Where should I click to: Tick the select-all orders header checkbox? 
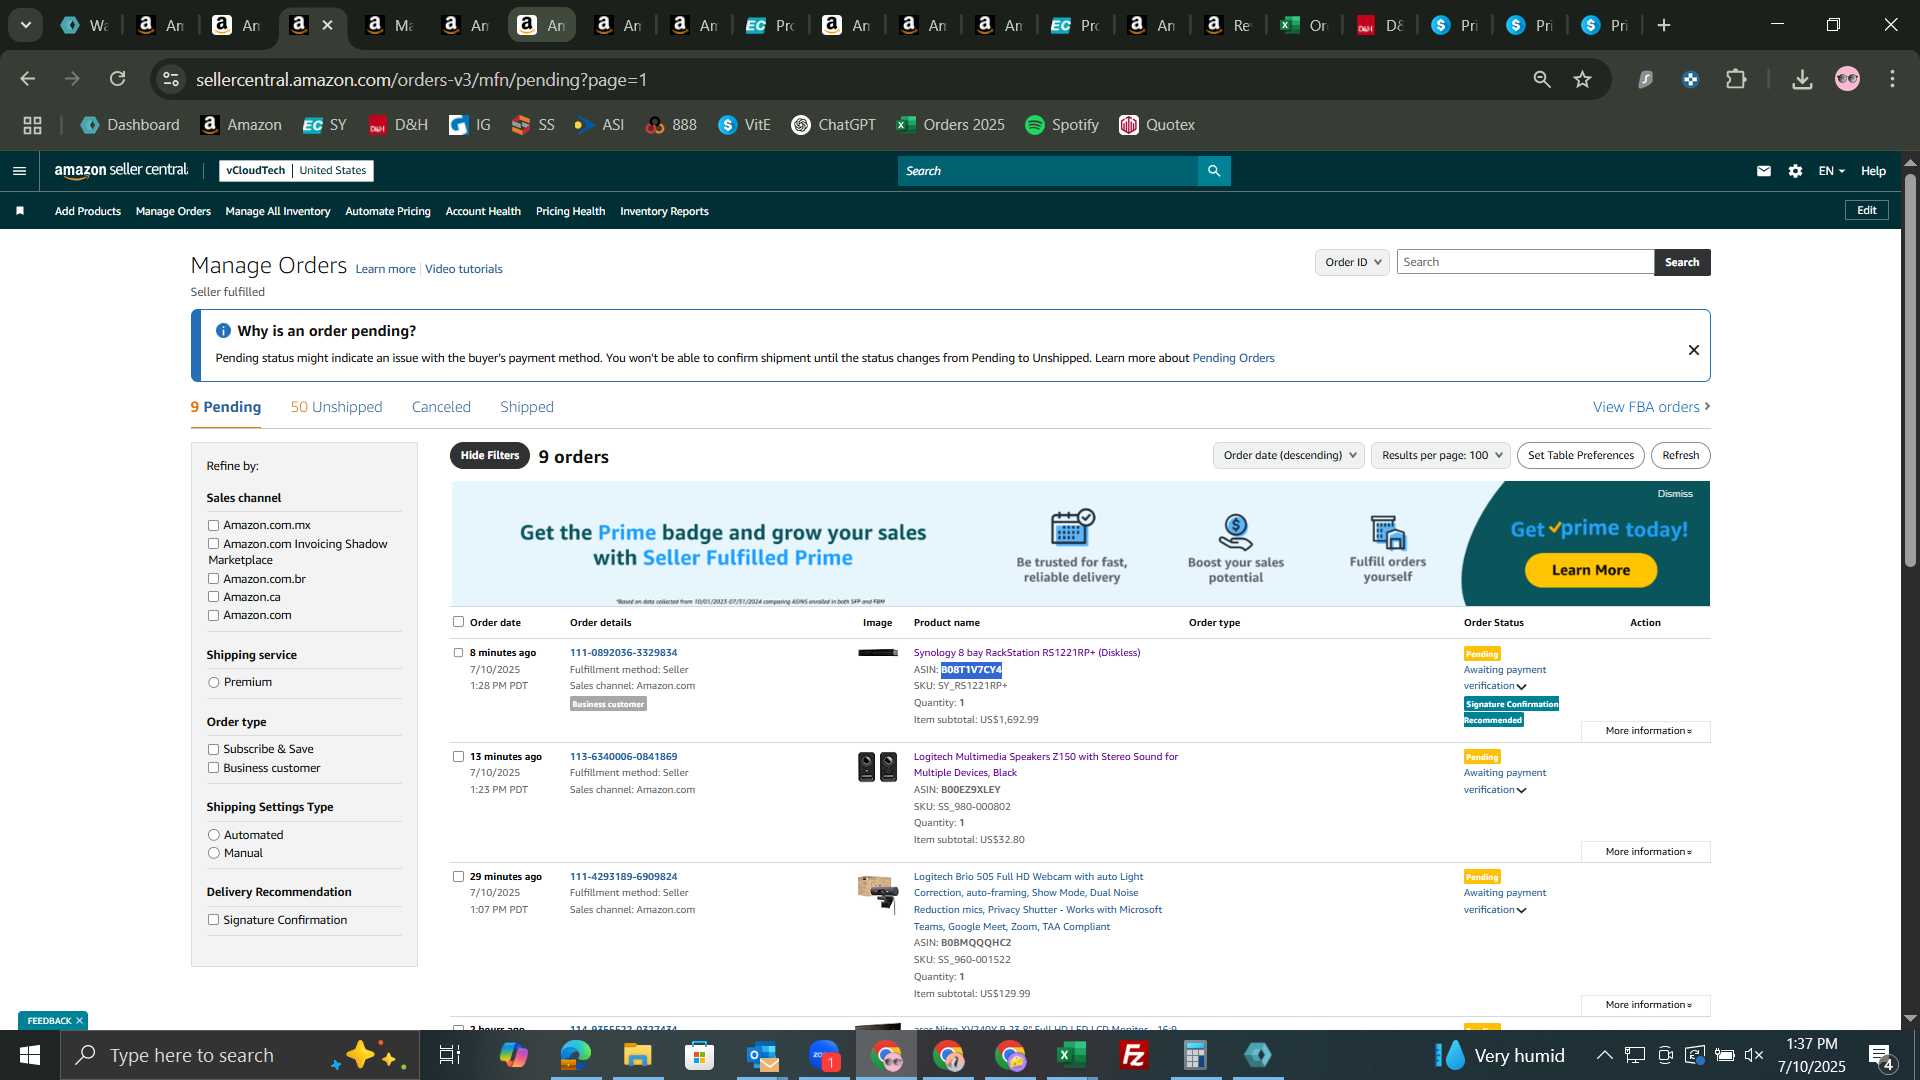[458, 622]
